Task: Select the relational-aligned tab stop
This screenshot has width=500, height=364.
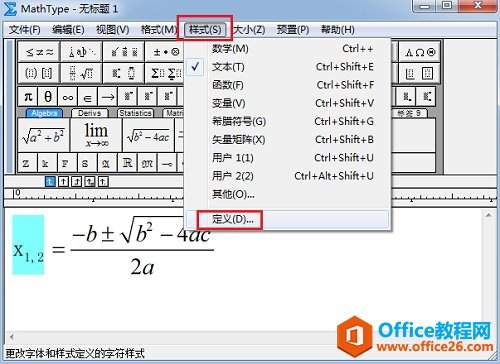Action: click(90, 182)
